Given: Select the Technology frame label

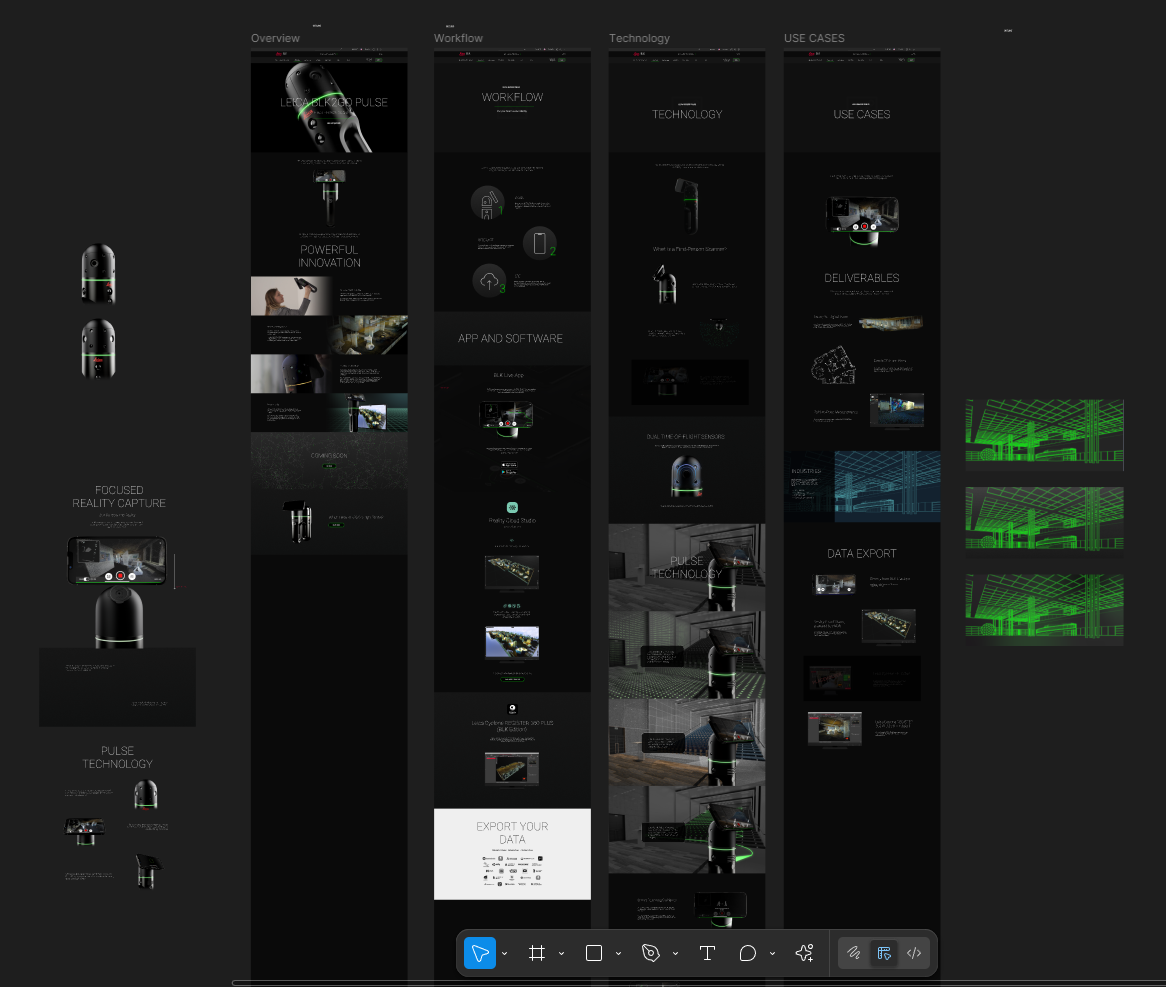Looking at the screenshot, I should pos(639,38).
